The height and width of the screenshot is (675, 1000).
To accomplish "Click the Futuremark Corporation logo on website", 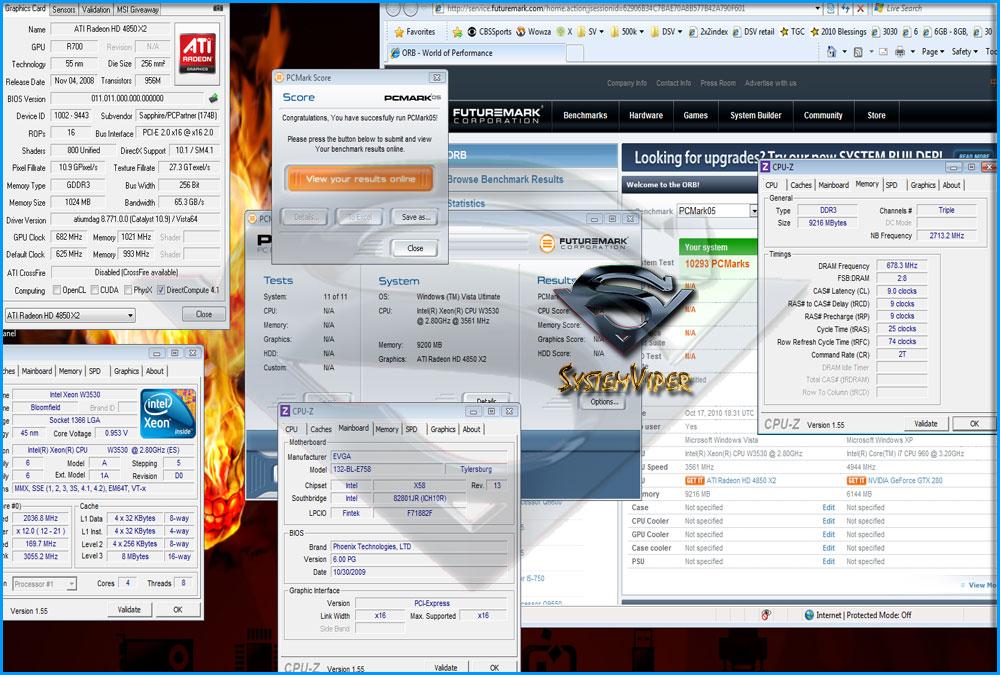I will tap(496, 115).
